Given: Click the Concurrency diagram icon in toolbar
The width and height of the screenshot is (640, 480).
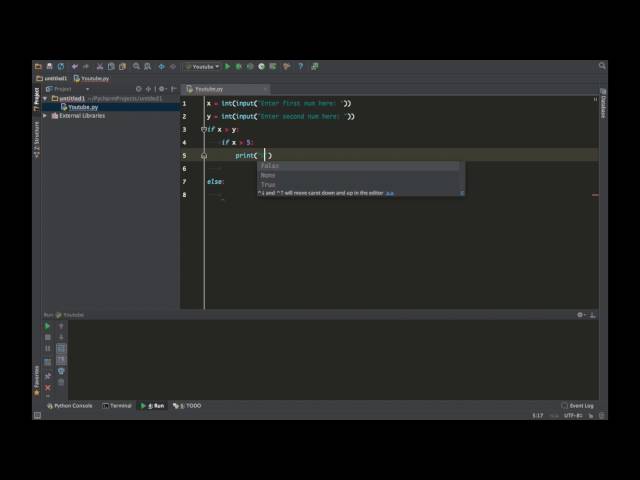Looking at the screenshot, I should click(x=273, y=66).
